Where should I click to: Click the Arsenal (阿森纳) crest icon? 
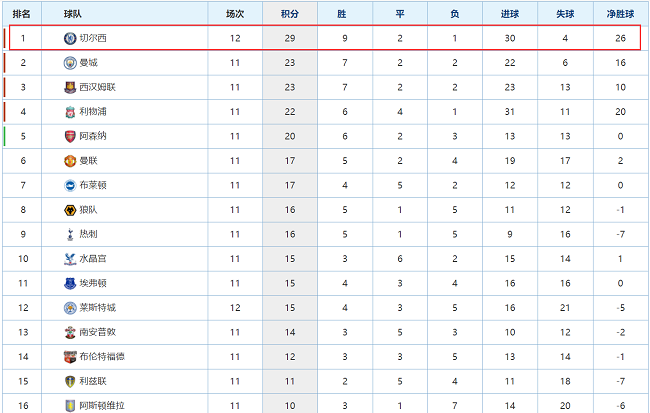tap(70, 136)
